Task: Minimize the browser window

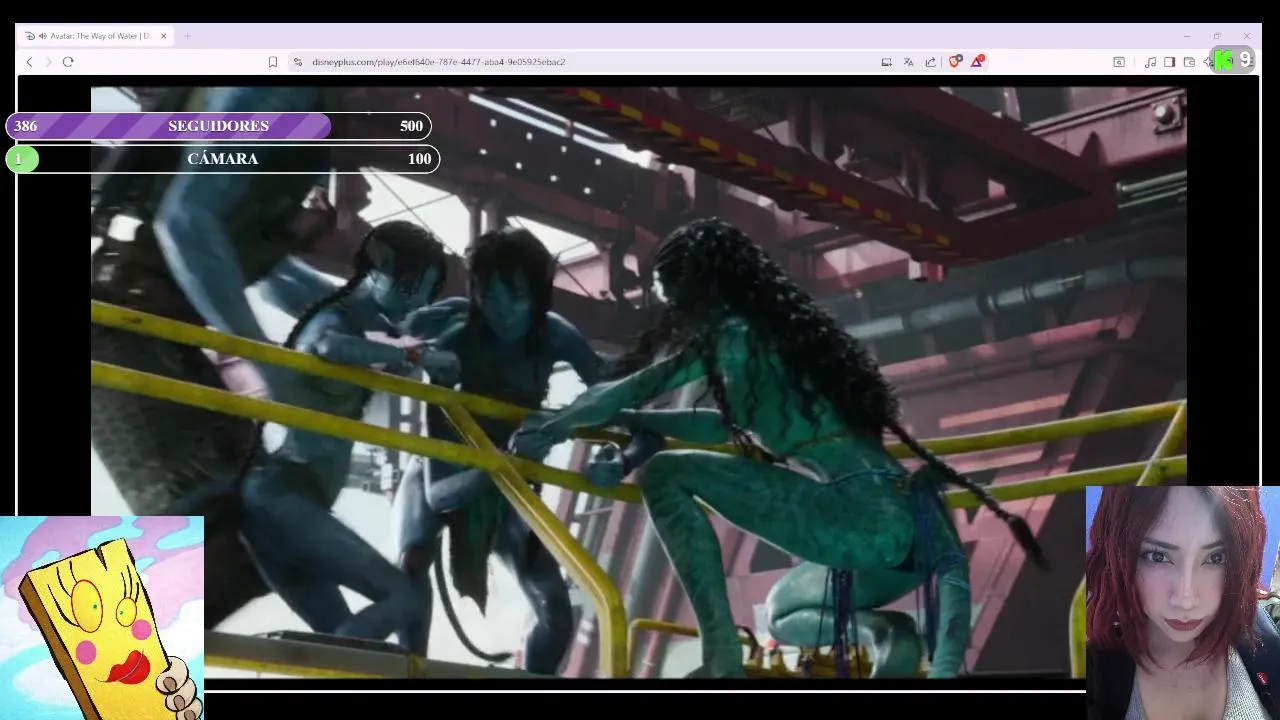Action: [x=1187, y=36]
